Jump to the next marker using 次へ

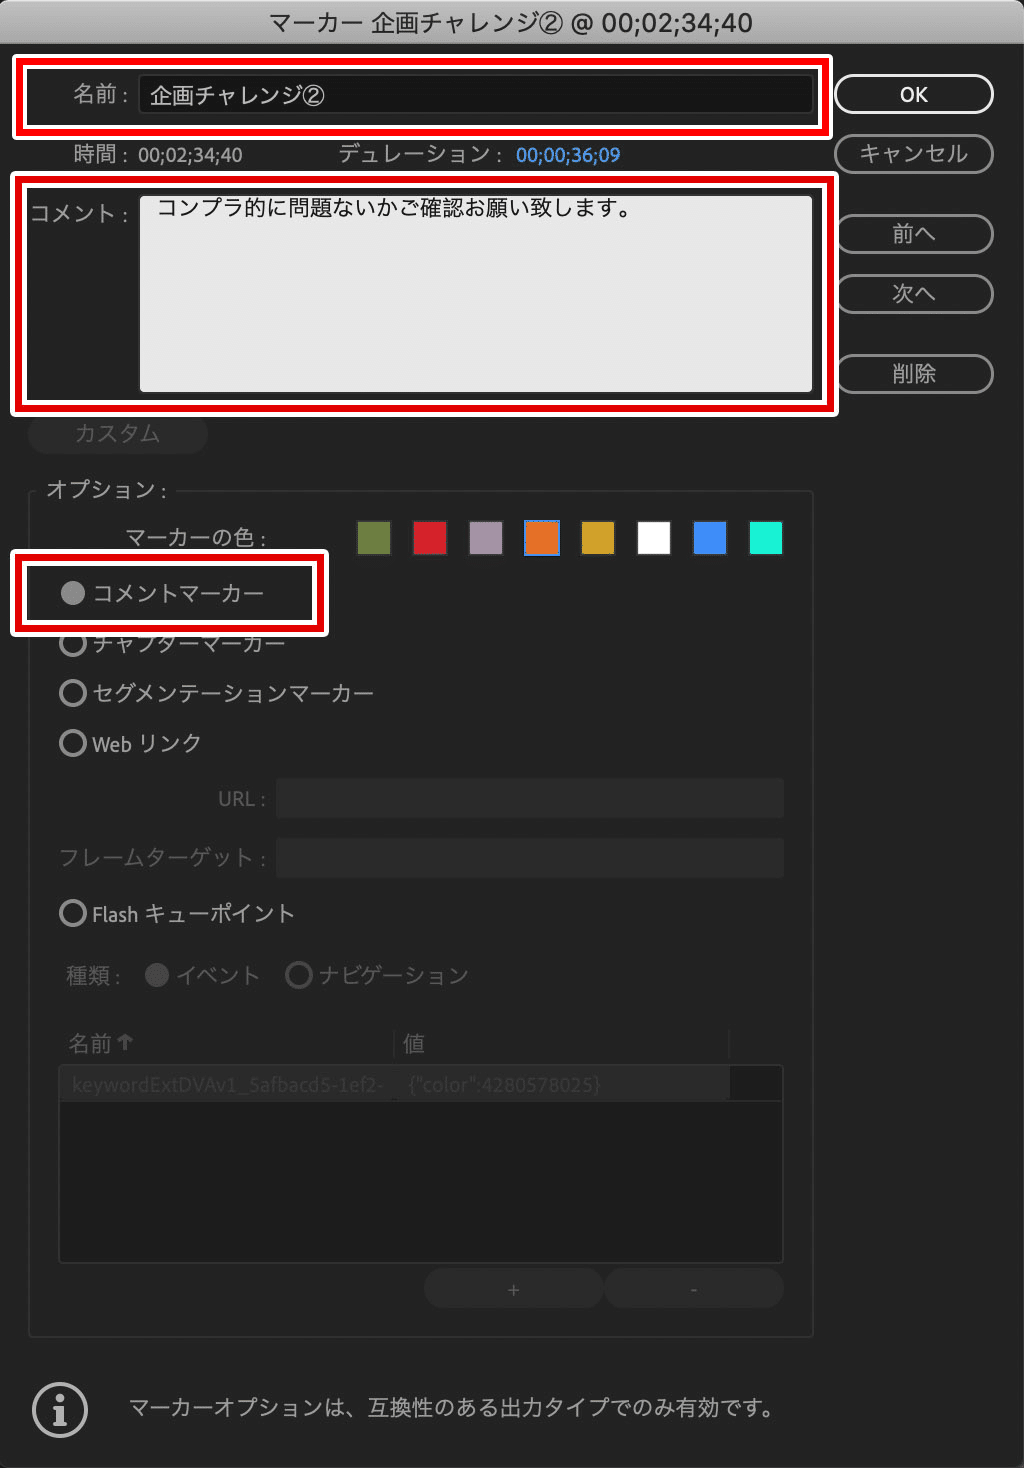click(x=912, y=294)
